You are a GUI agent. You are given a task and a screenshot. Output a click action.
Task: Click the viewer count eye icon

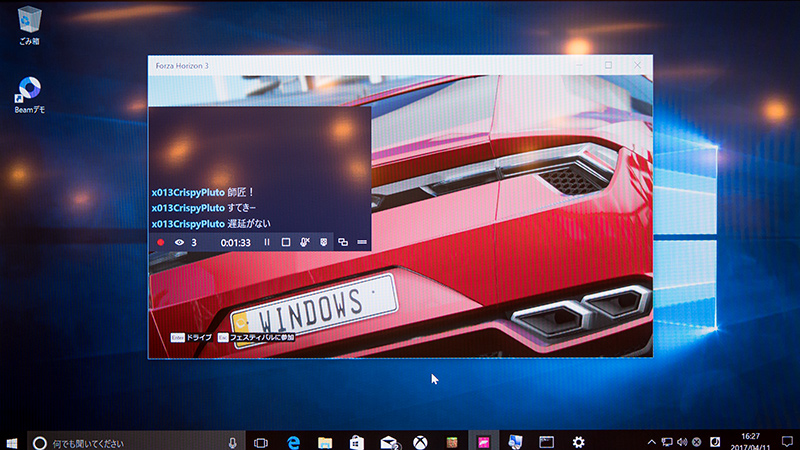pyautogui.click(x=179, y=242)
